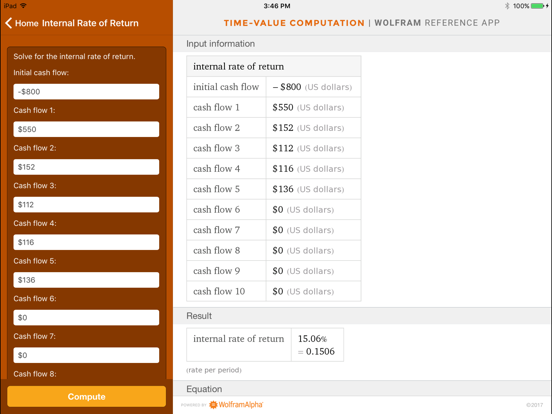Open the WolframAlpha logo link

(x=236, y=404)
